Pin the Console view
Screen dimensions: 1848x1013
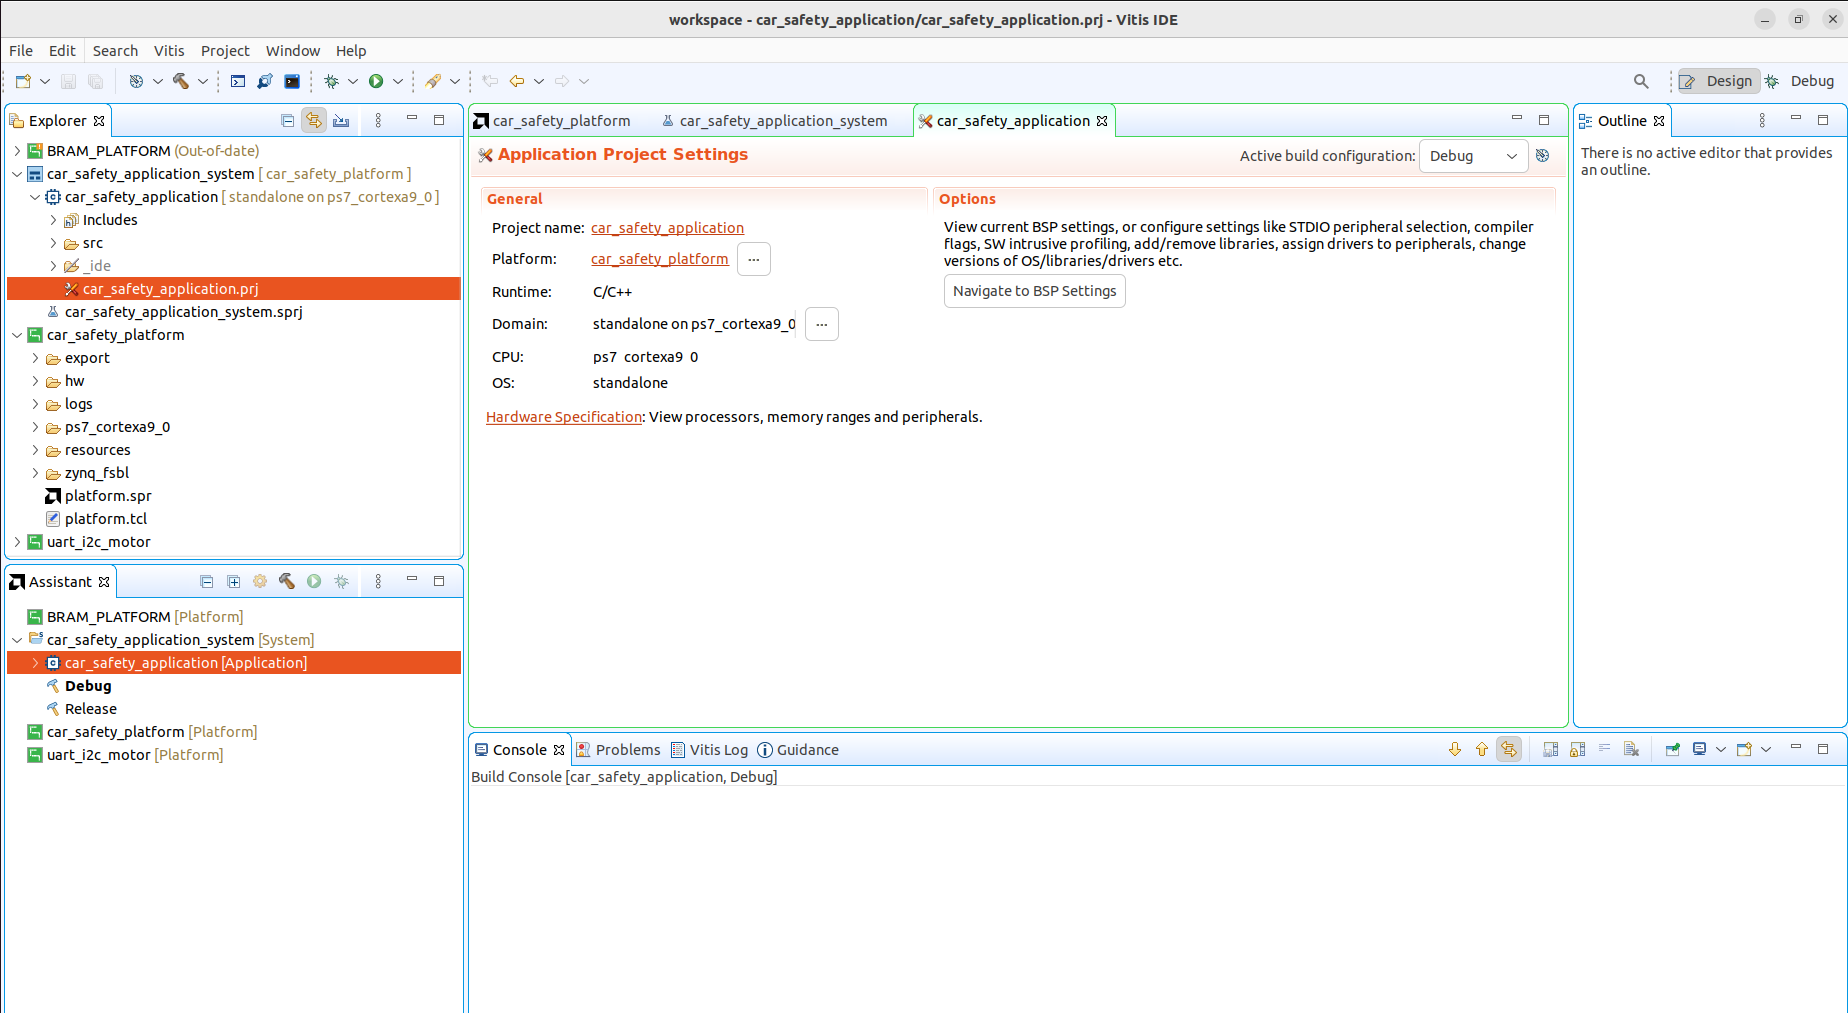point(1672,749)
